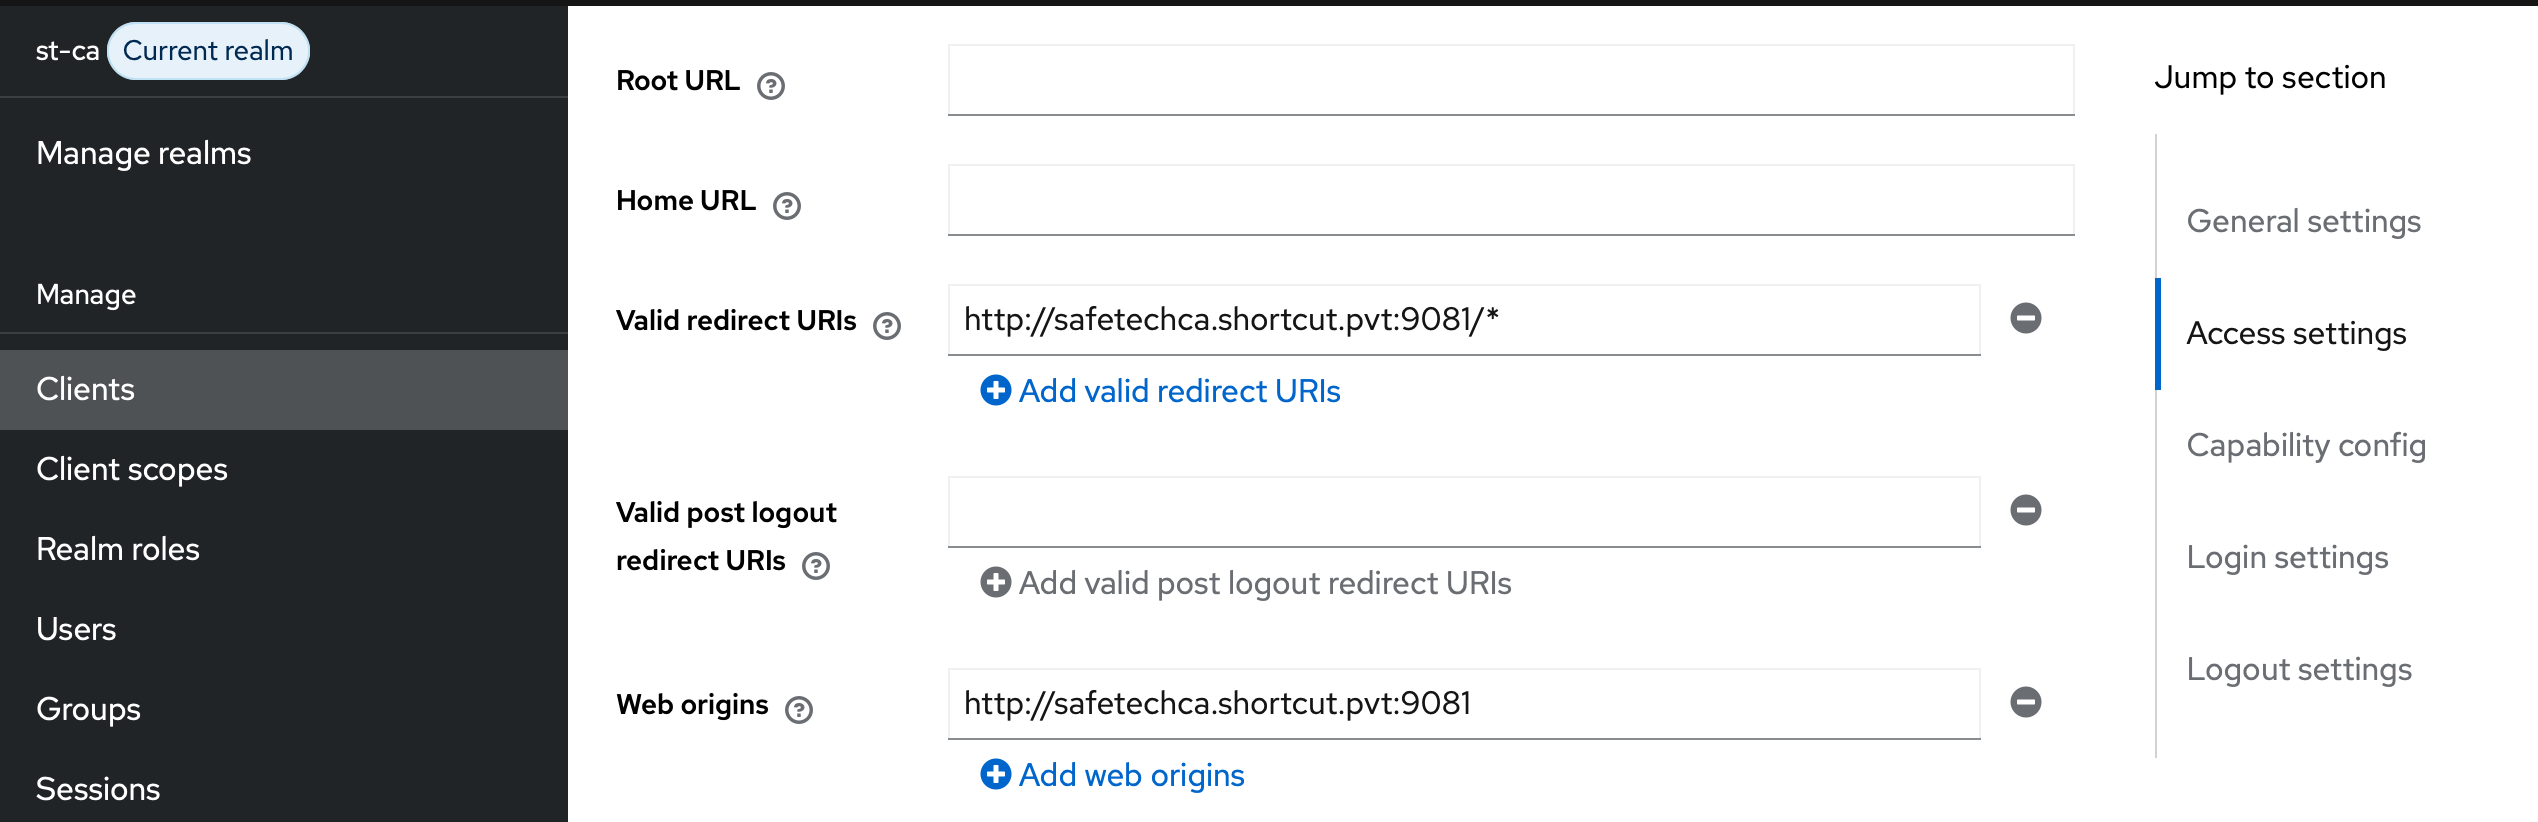Image resolution: width=2538 pixels, height=822 pixels.
Task: Add valid redirect URIs
Action: [1160, 391]
